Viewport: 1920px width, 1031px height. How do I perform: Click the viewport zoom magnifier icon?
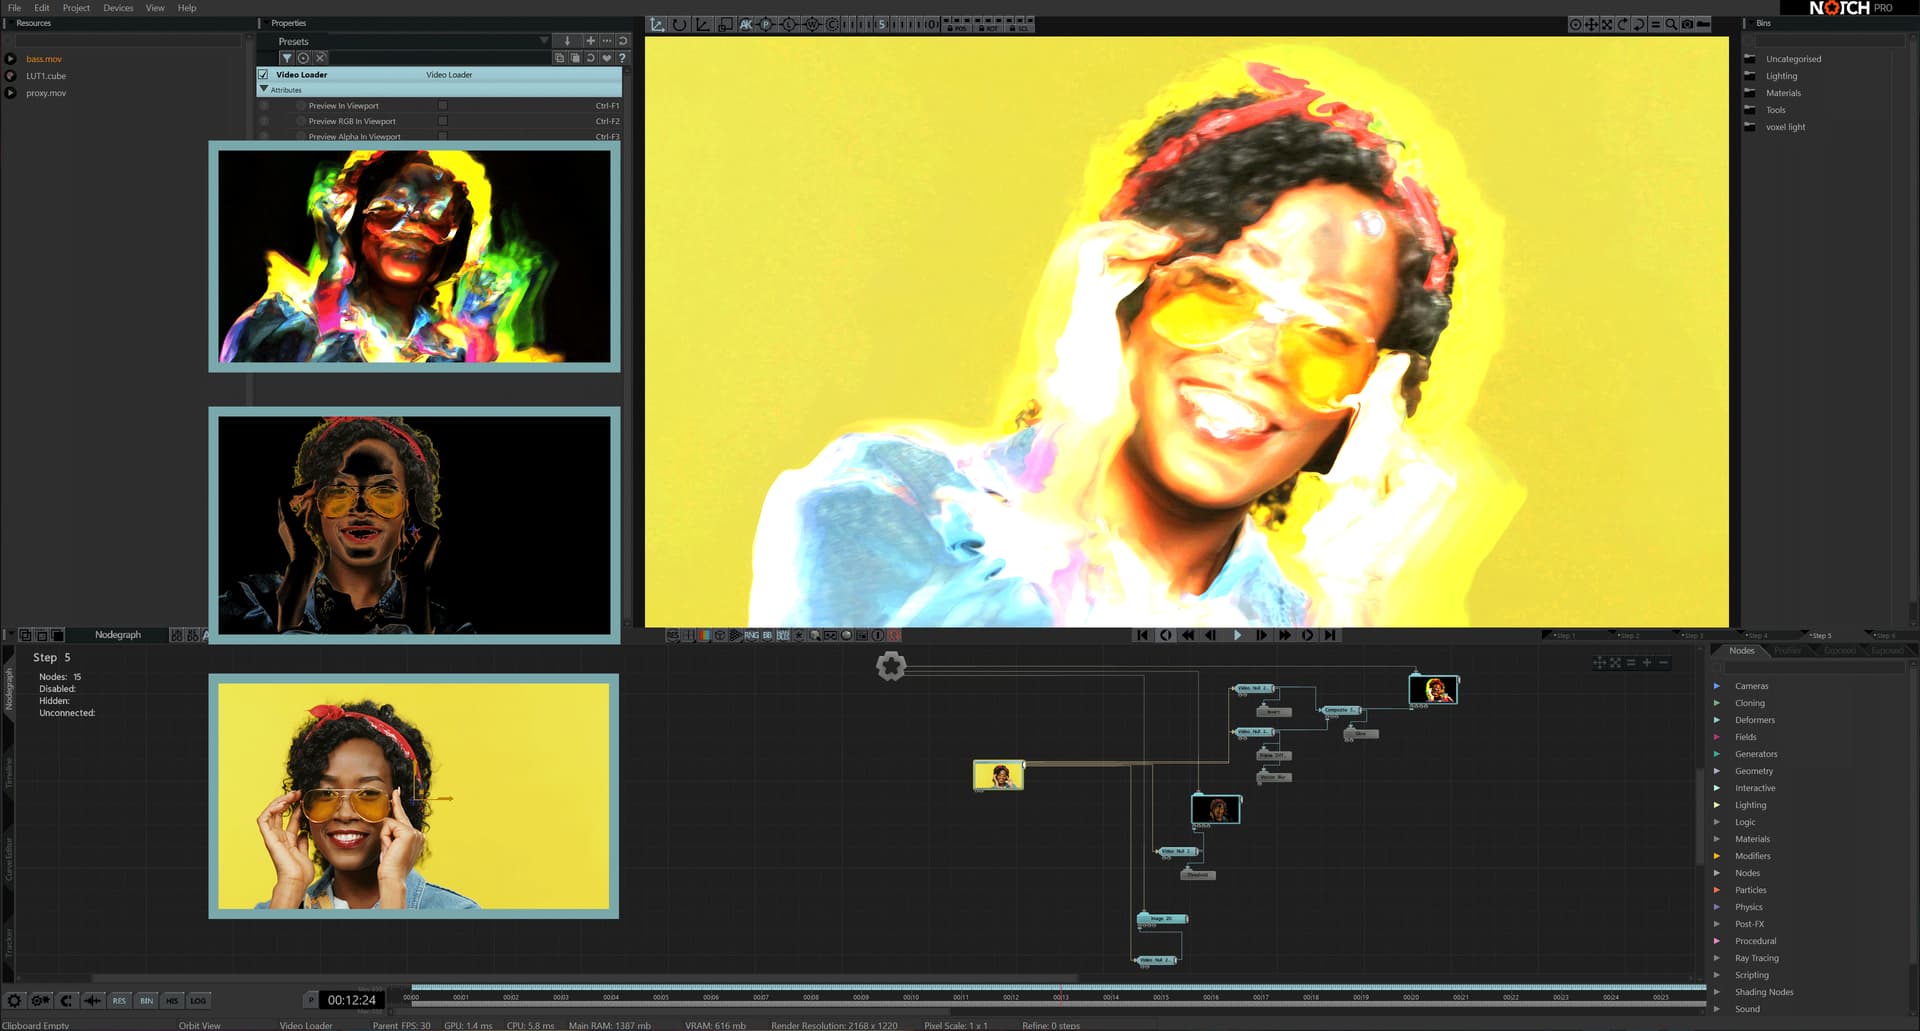1671,24
